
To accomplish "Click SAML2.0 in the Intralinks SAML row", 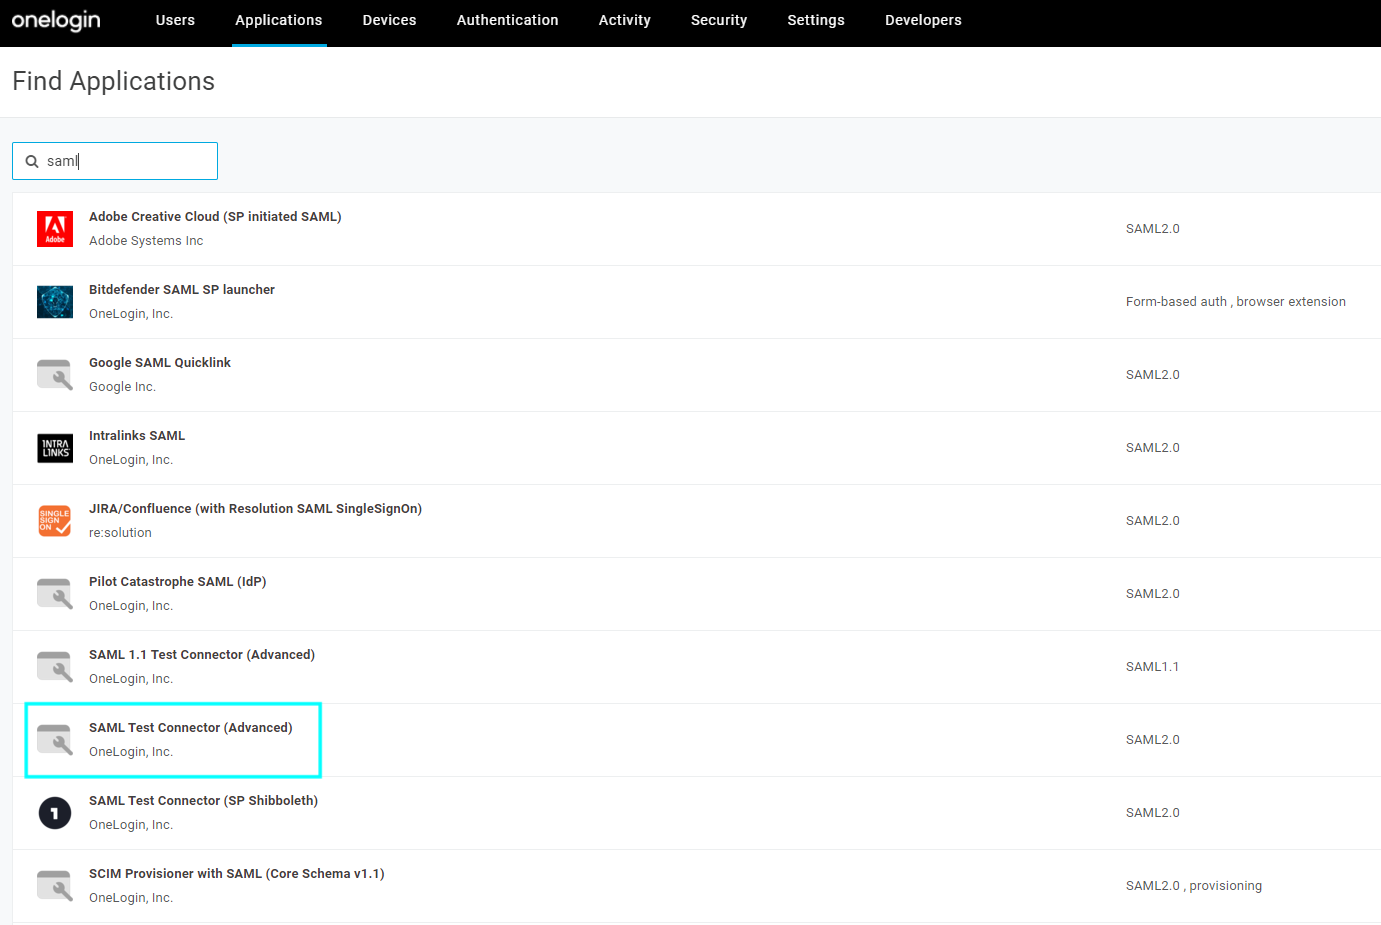I will pyautogui.click(x=1153, y=448).
